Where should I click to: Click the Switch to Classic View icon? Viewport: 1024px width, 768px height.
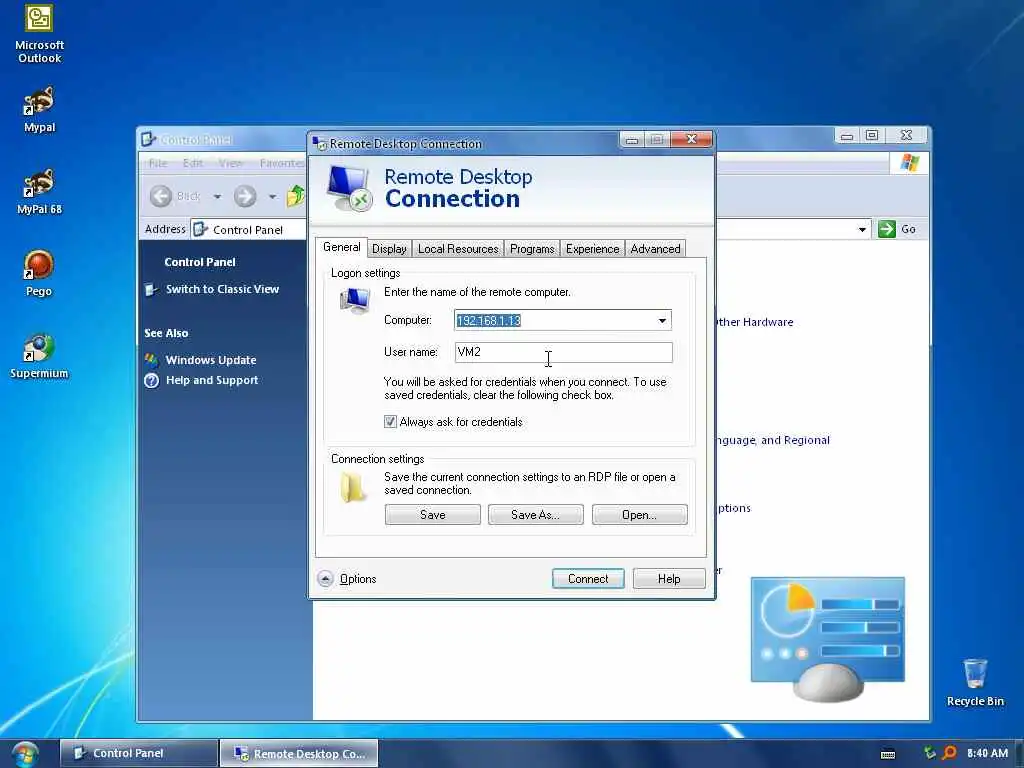[151, 289]
